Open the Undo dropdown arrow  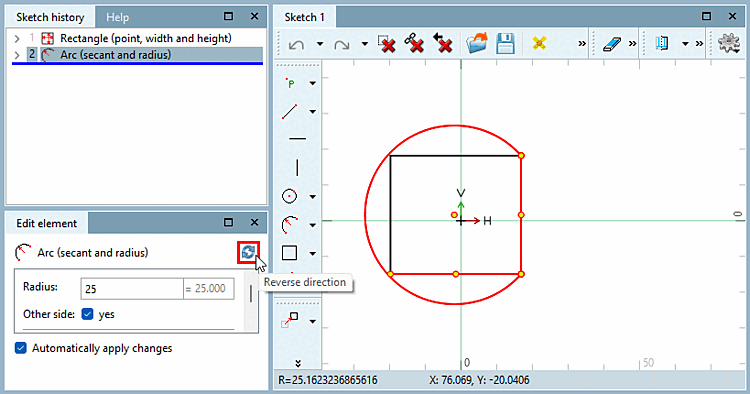pos(320,44)
